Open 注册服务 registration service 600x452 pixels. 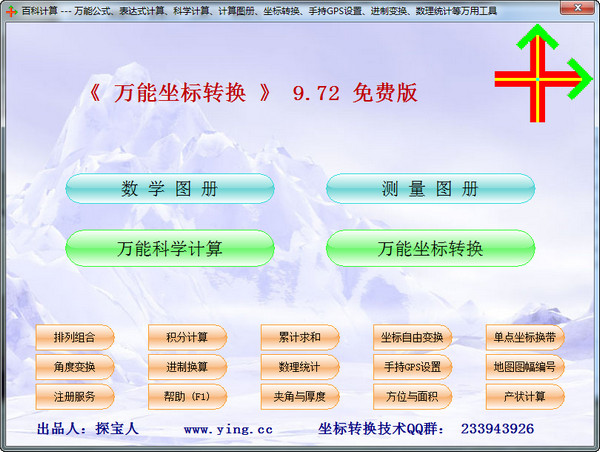tap(75, 397)
